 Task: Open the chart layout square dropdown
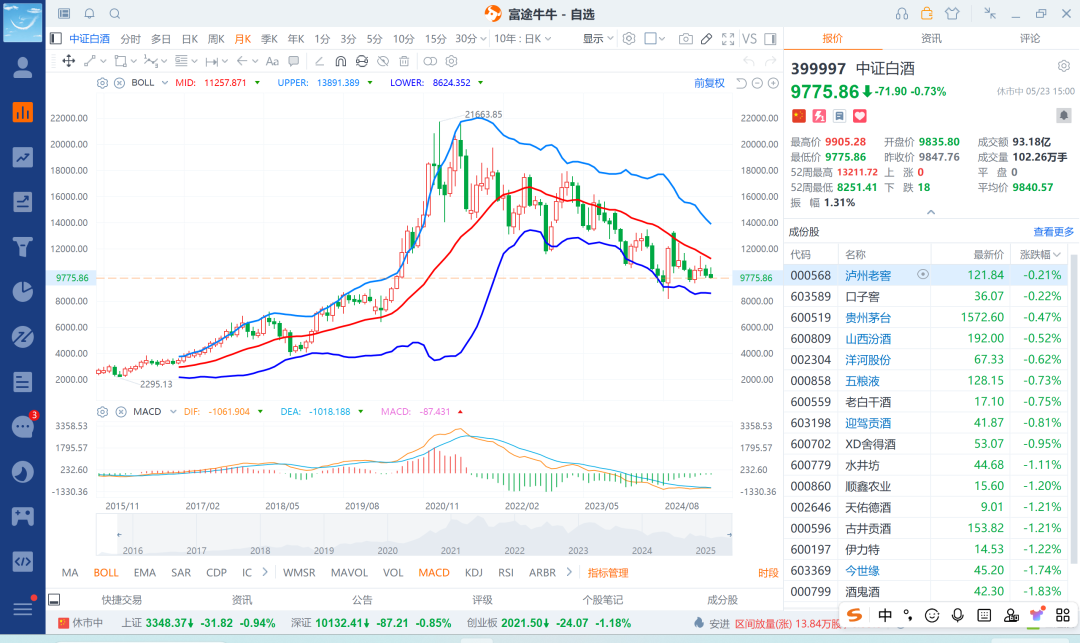point(654,39)
